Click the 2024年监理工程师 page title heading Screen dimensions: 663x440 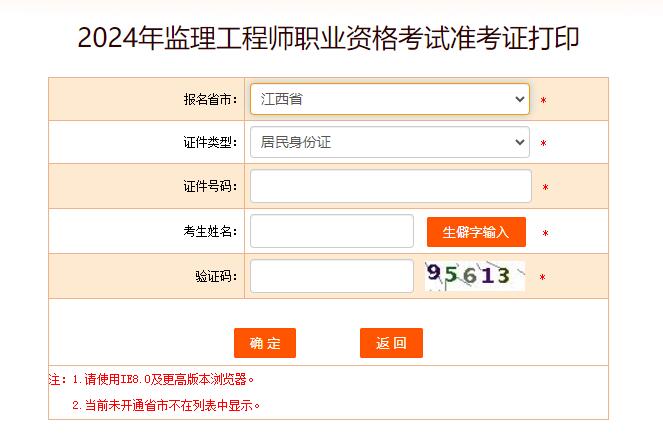(329, 38)
